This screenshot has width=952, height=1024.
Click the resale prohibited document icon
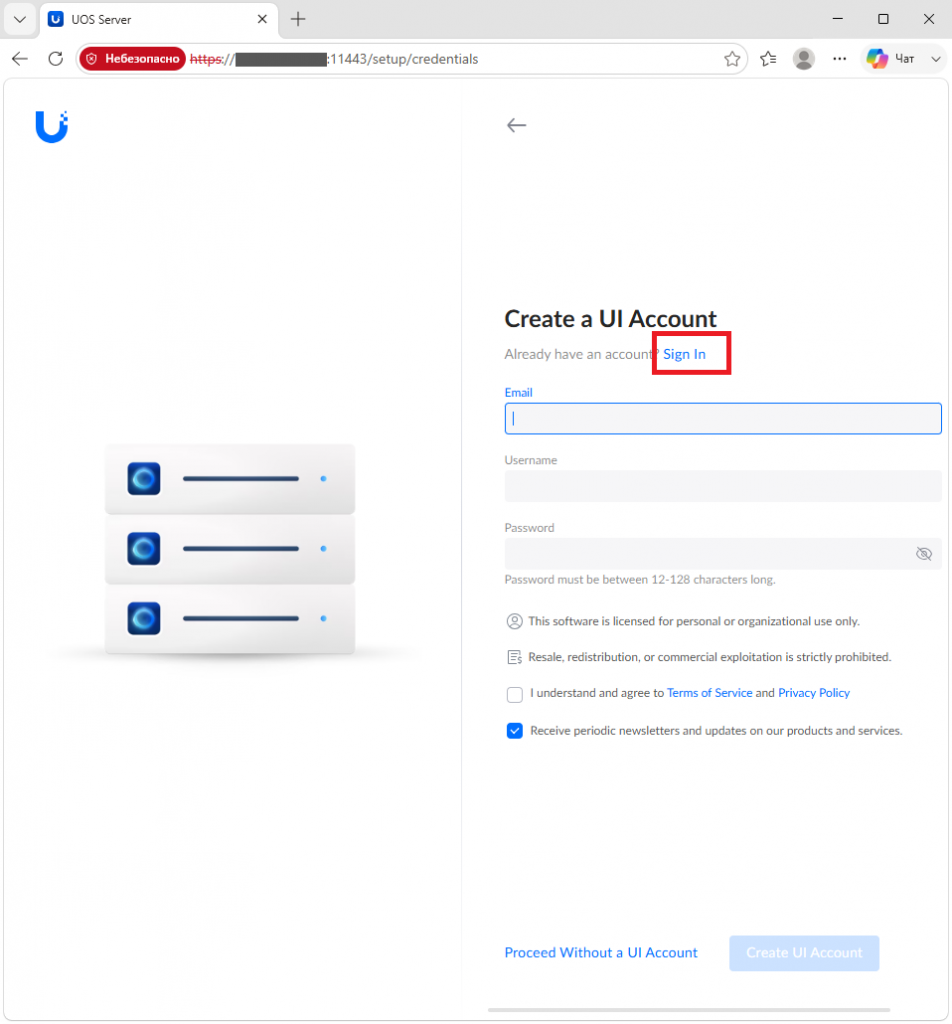click(x=515, y=657)
